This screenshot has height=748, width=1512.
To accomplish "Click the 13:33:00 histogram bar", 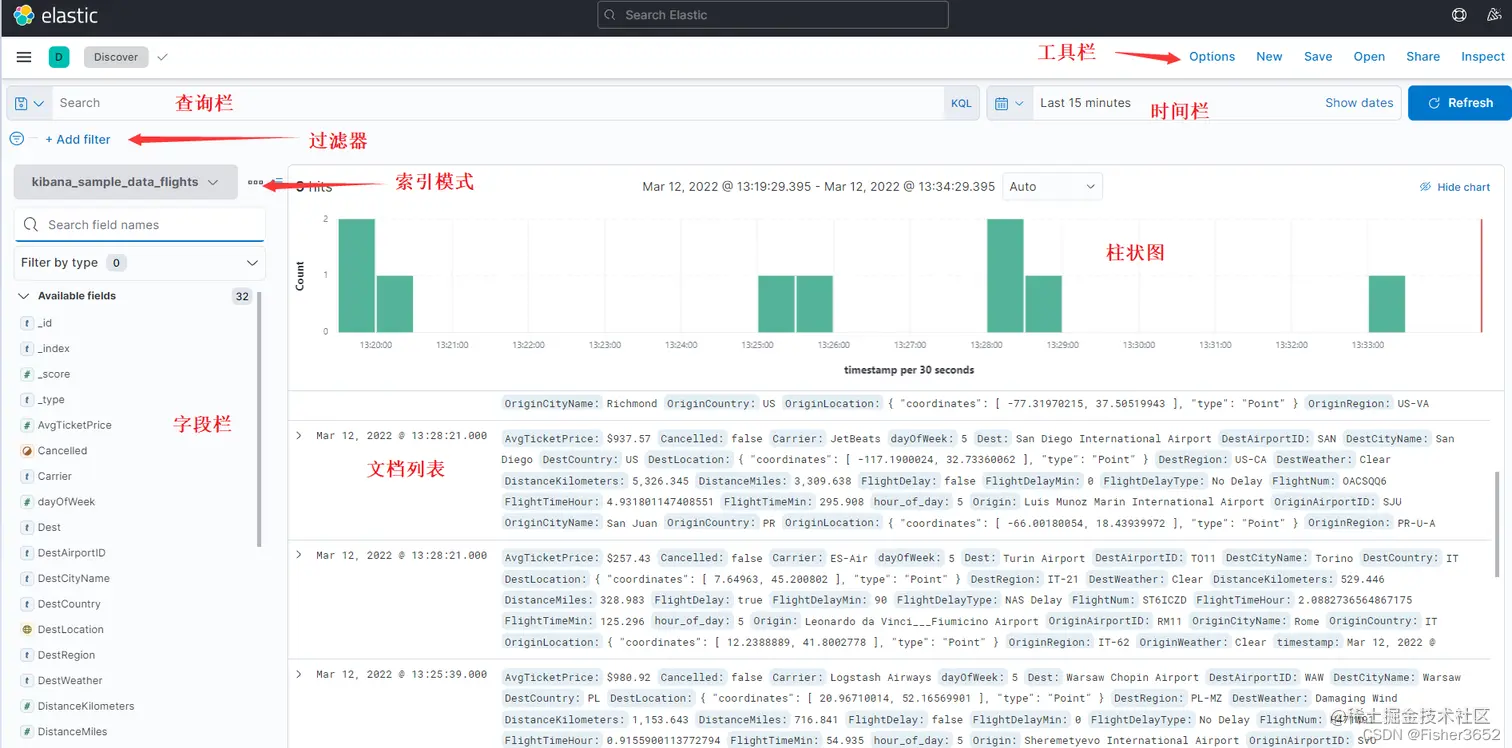I will [1387, 303].
